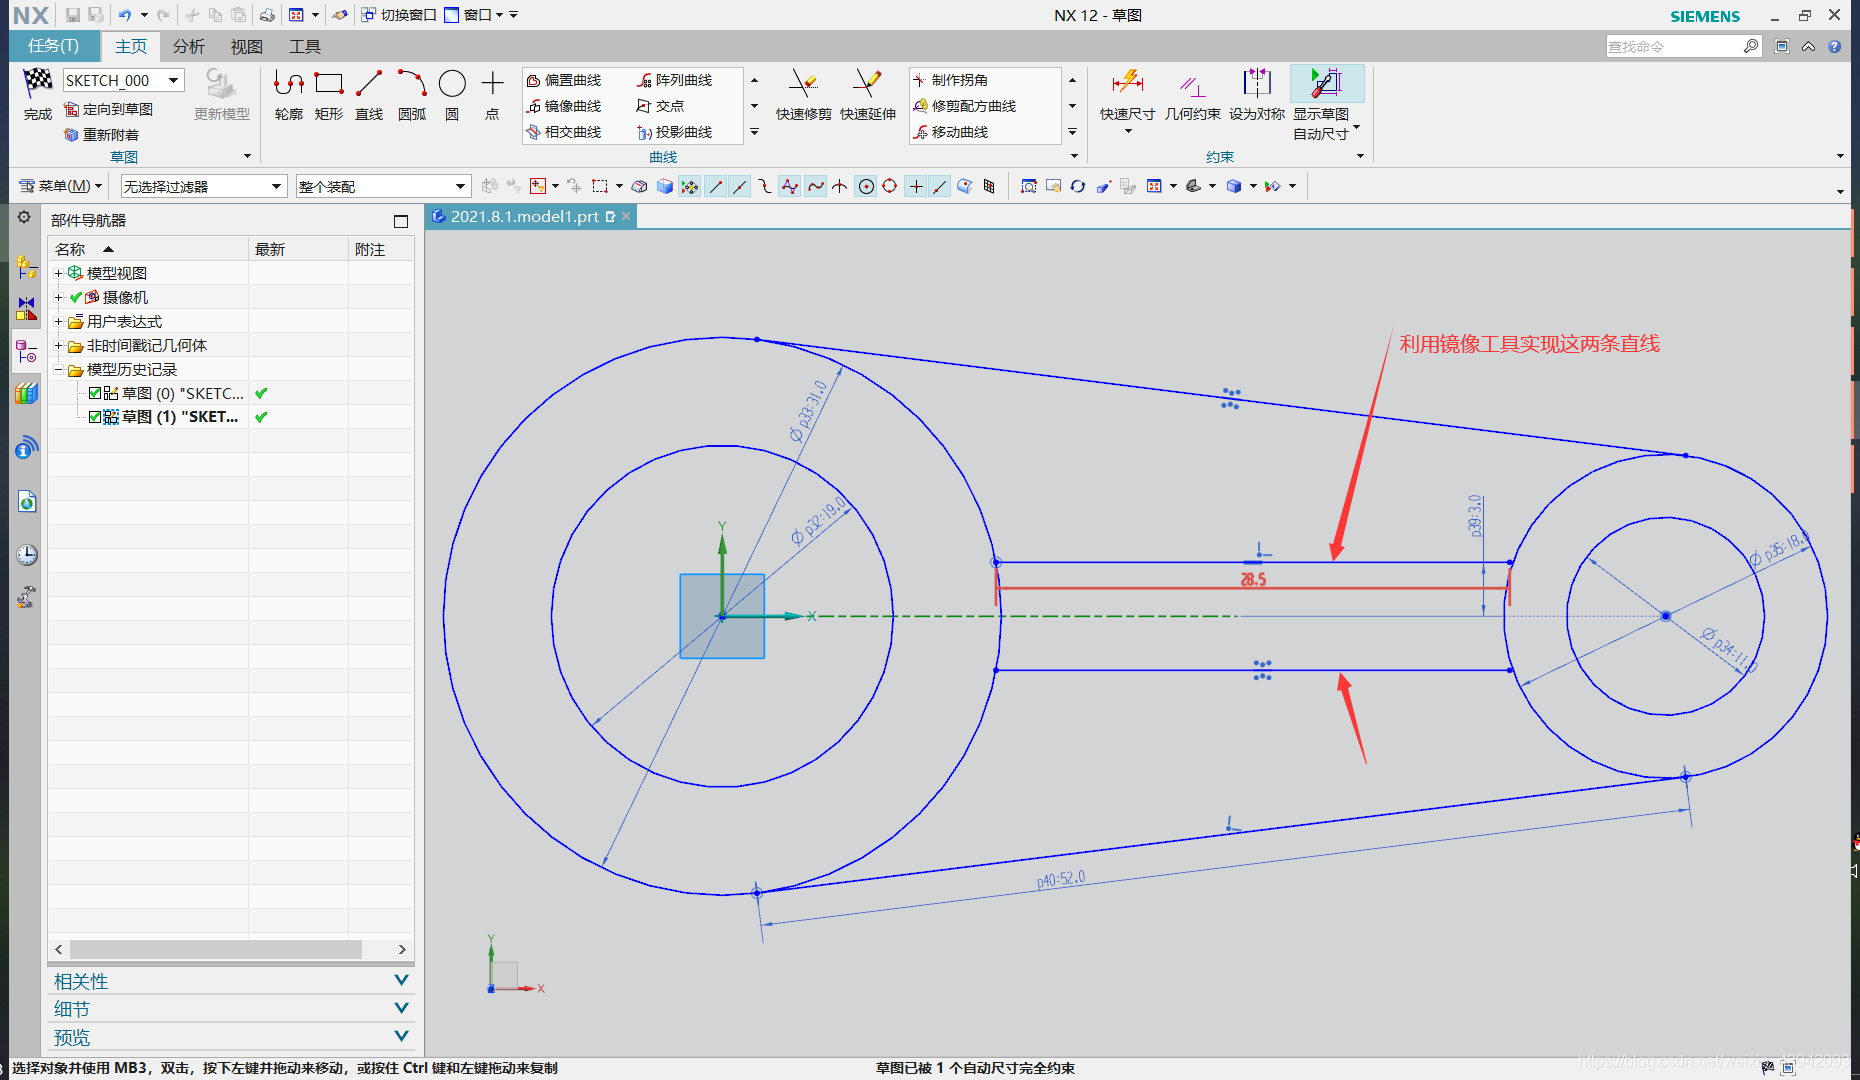Switch to the 视图 ribbon tab
Viewport: 1860px width, 1080px height.
tap(246, 46)
